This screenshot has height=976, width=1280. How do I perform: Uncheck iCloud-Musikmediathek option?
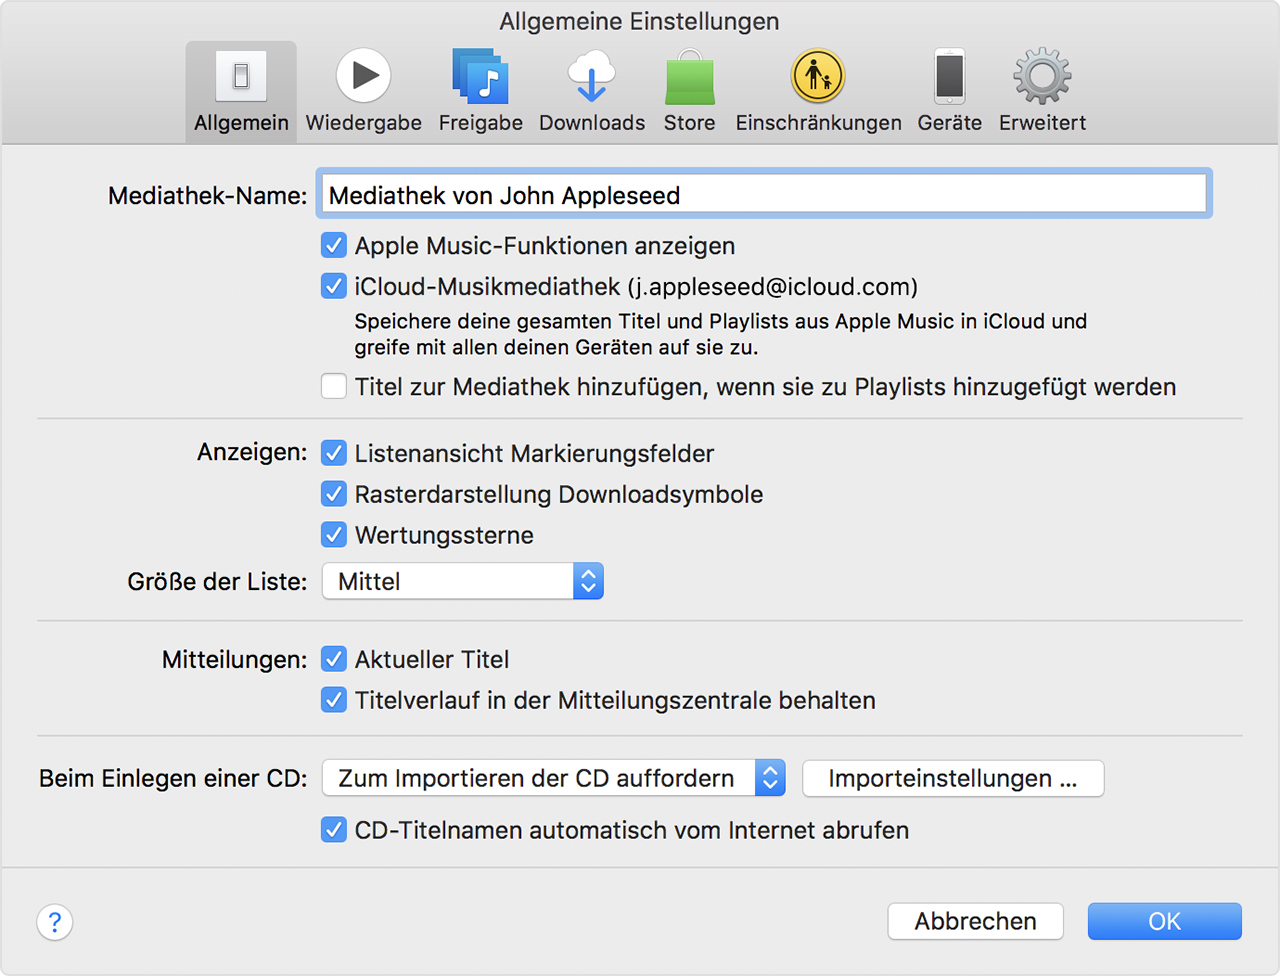(x=334, y=287)
